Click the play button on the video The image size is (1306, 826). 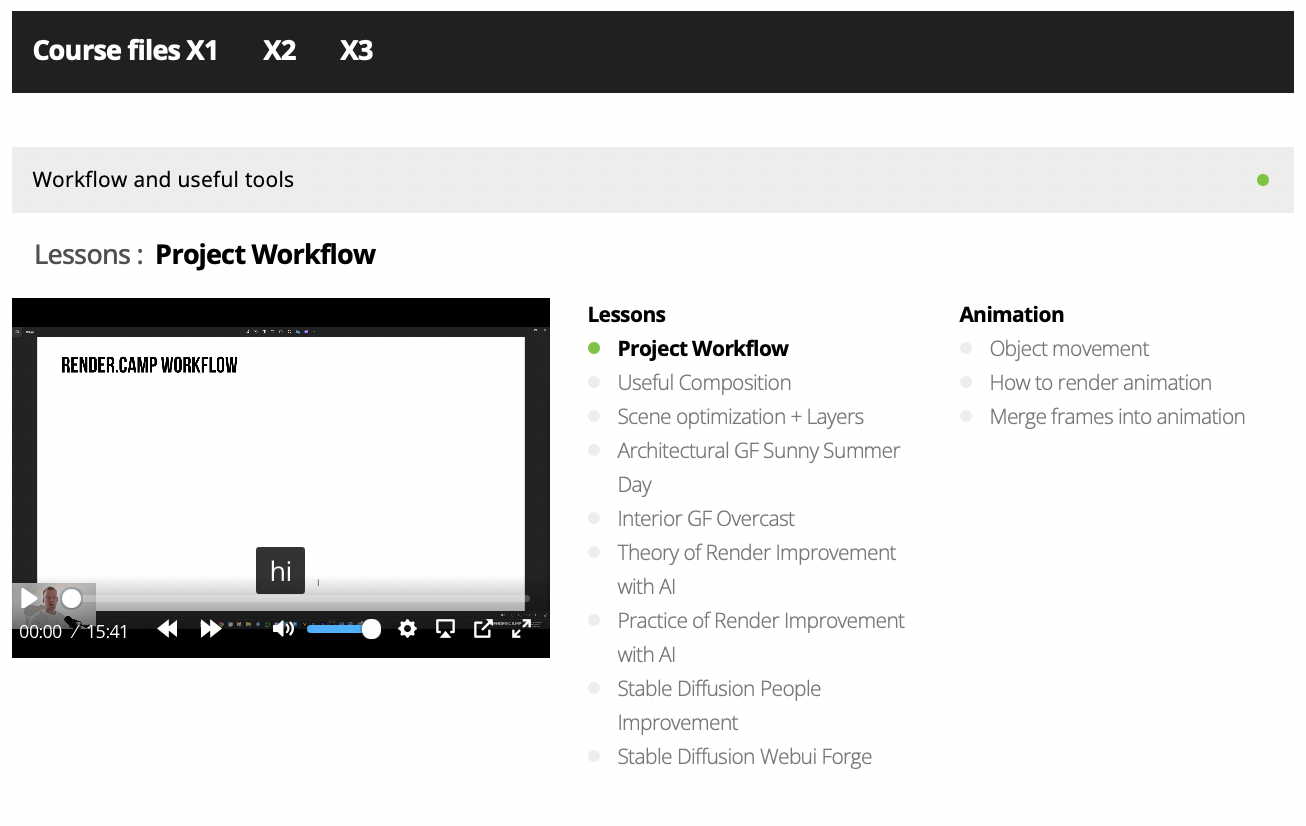(x=28, y=598)
